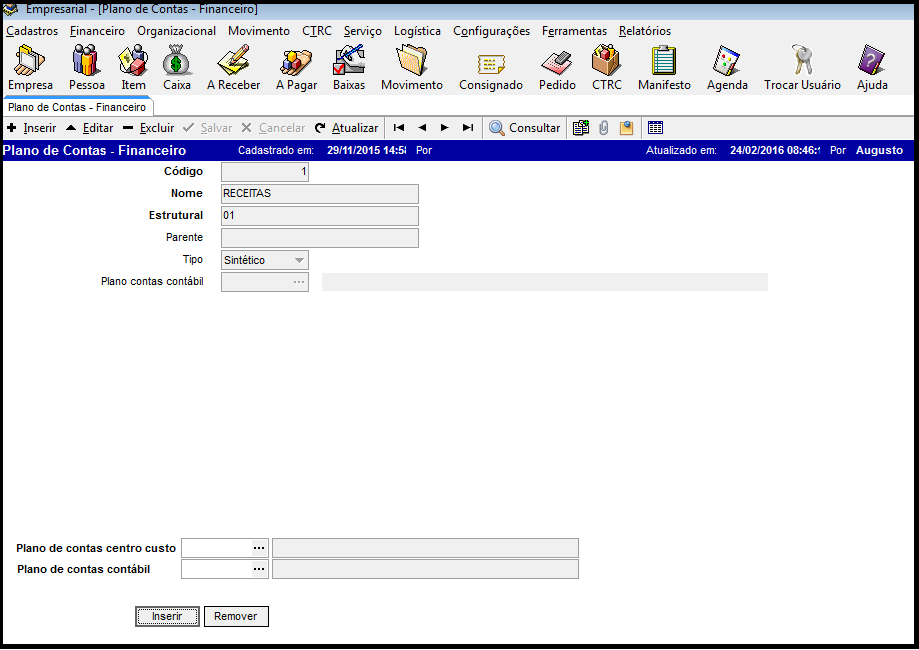This screenshot has height=650, width=919.
Task: Click Consultar in the toolbar
Action: click(525, 128)
